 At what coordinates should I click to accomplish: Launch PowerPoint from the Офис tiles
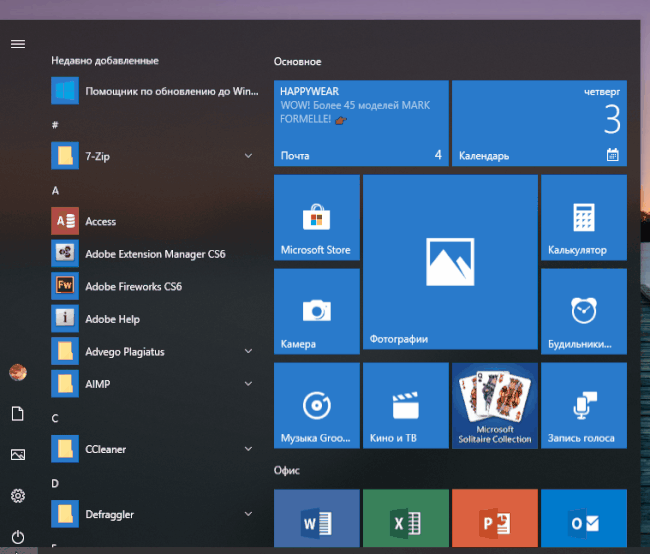pos(495,518)
